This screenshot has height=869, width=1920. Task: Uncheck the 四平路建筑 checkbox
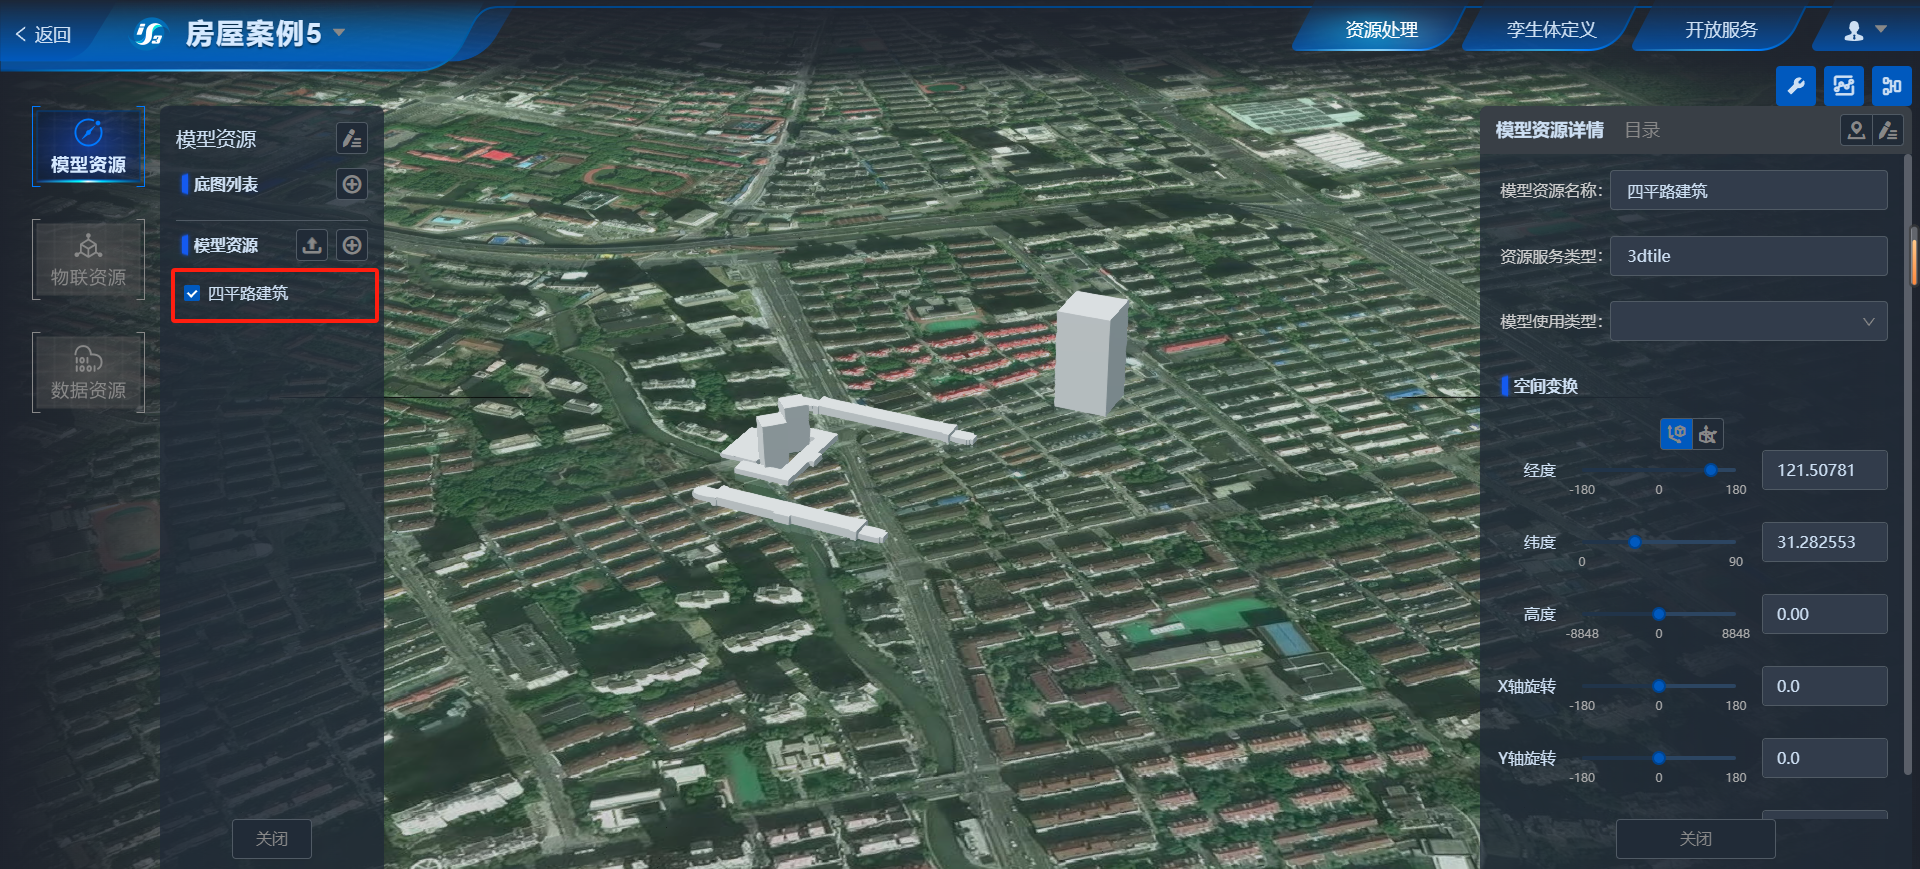(x=192, y=294)
